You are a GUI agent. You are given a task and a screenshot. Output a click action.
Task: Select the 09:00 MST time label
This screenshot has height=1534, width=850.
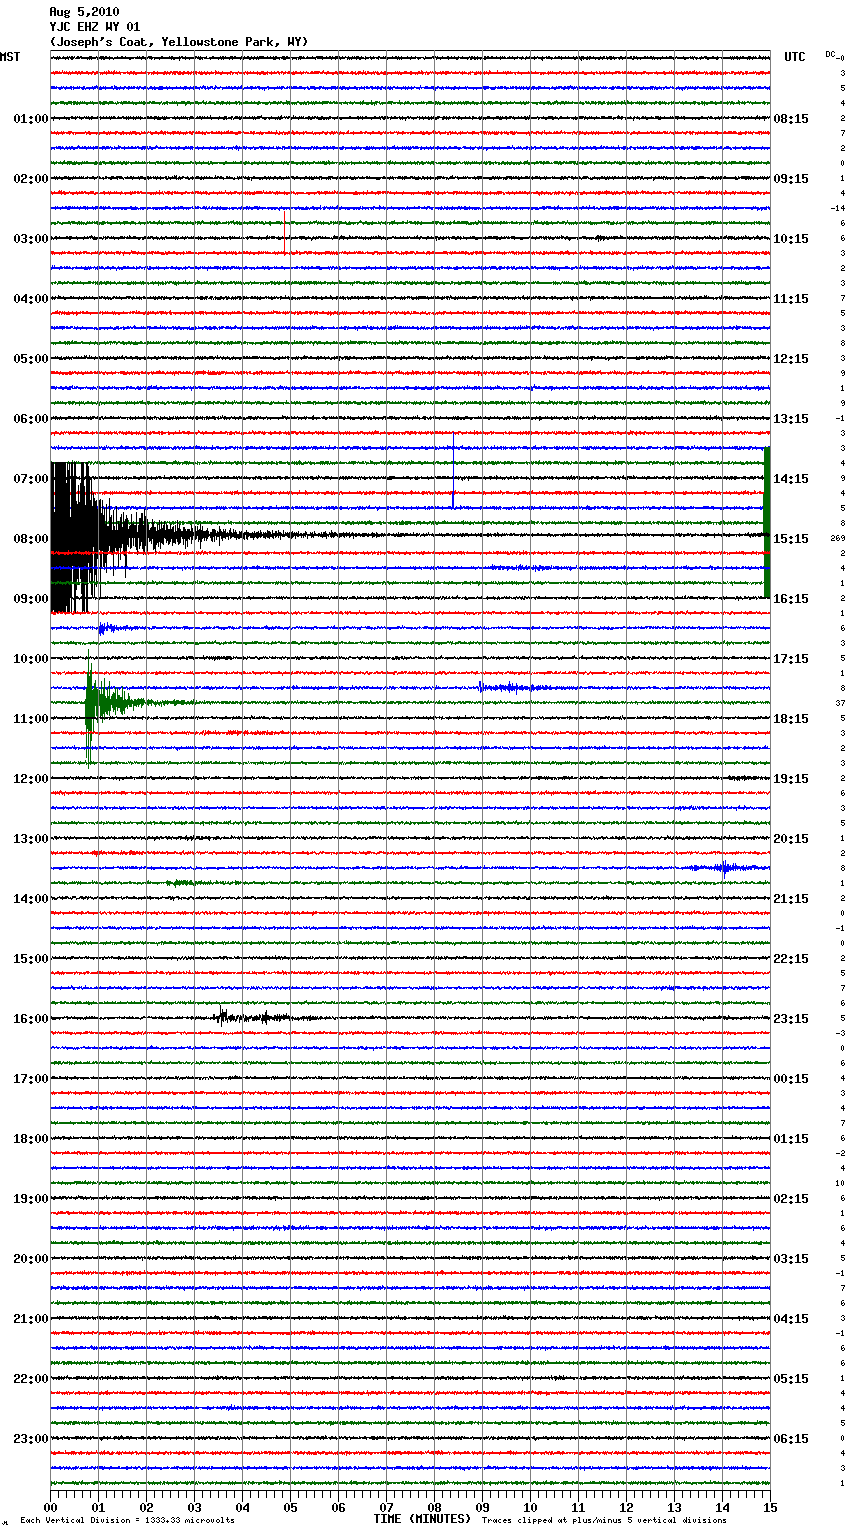click(31, 599)
